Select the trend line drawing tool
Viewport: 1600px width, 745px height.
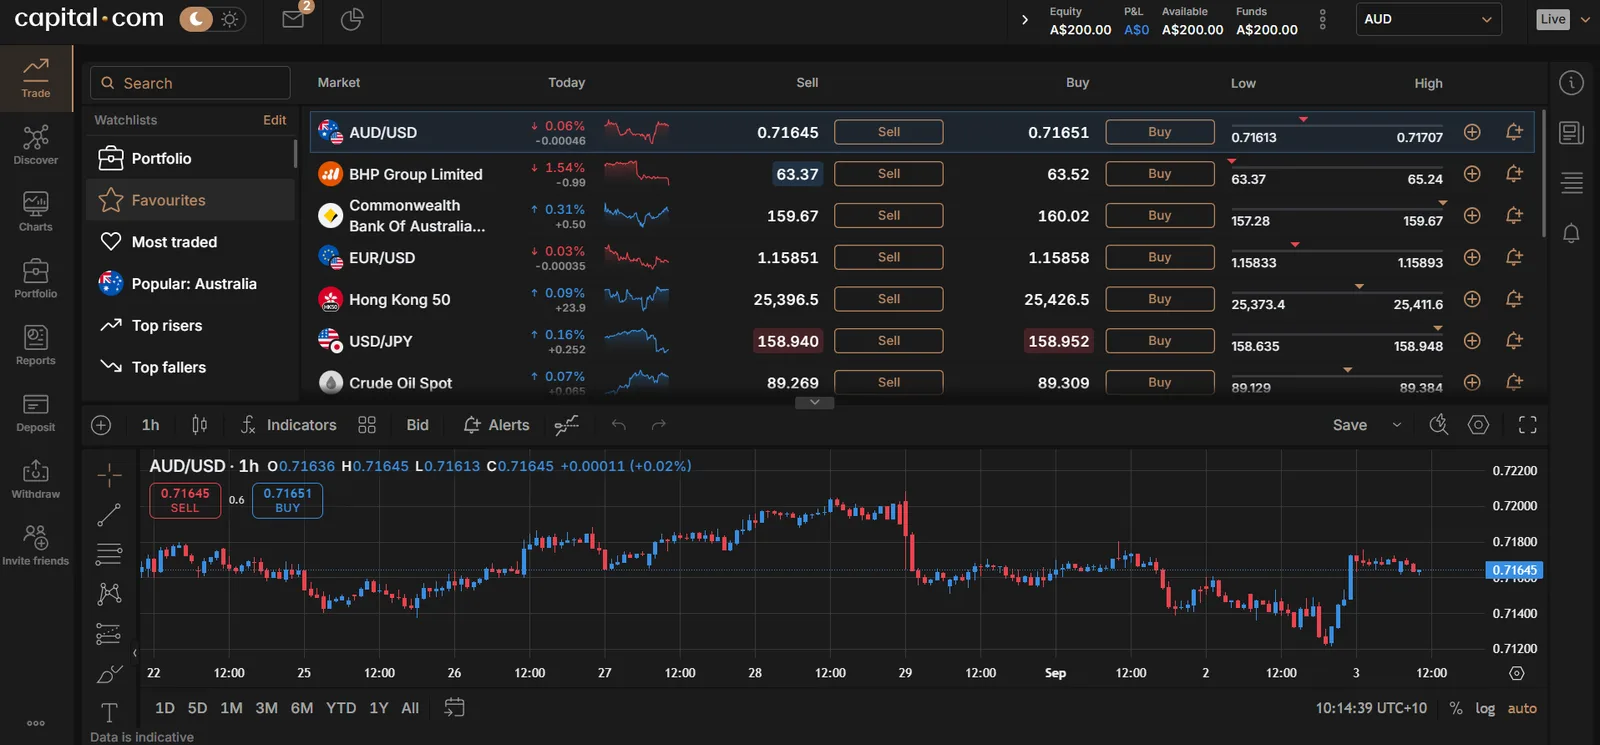(109, 515)
